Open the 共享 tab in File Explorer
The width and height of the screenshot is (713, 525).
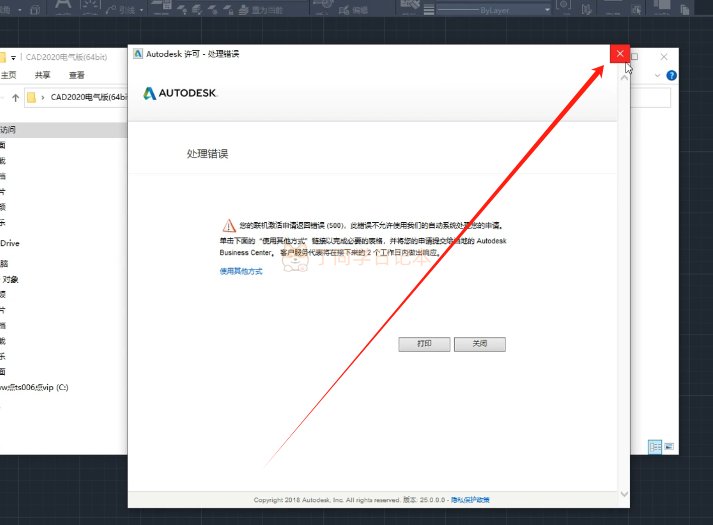click(x=42, y=75)
